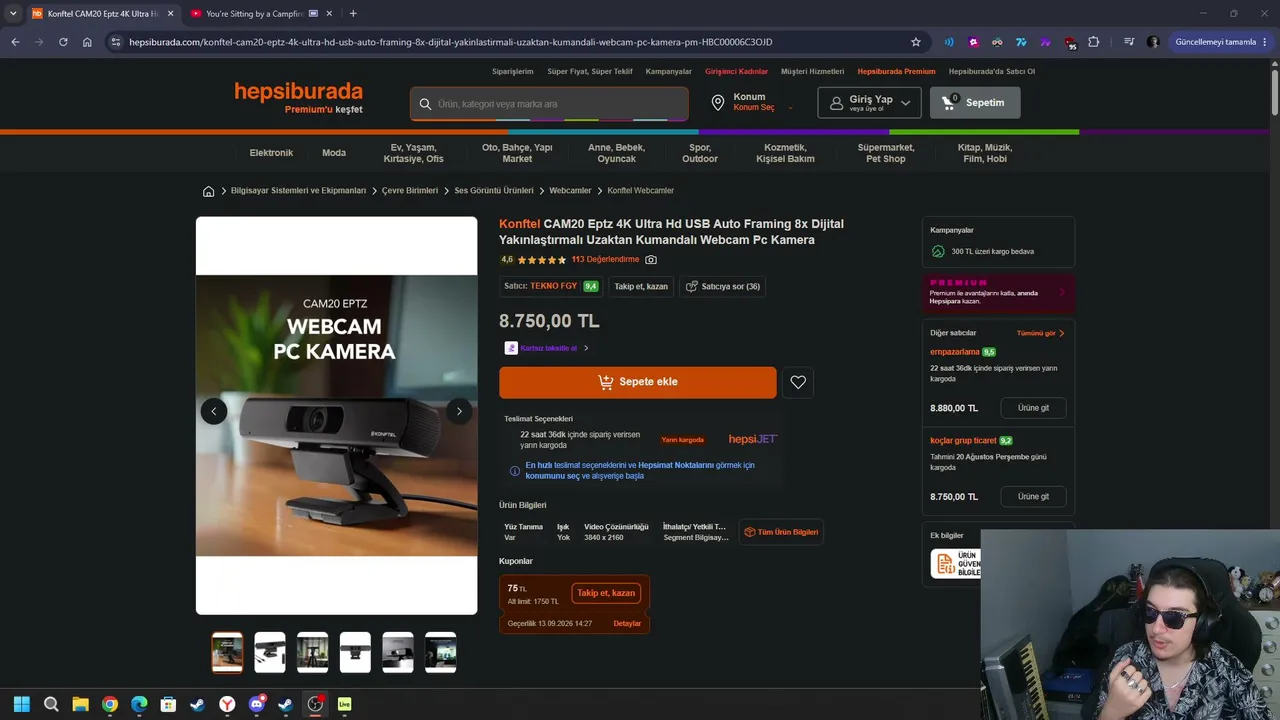Show photo reviews via camera icon

(651, 260)
